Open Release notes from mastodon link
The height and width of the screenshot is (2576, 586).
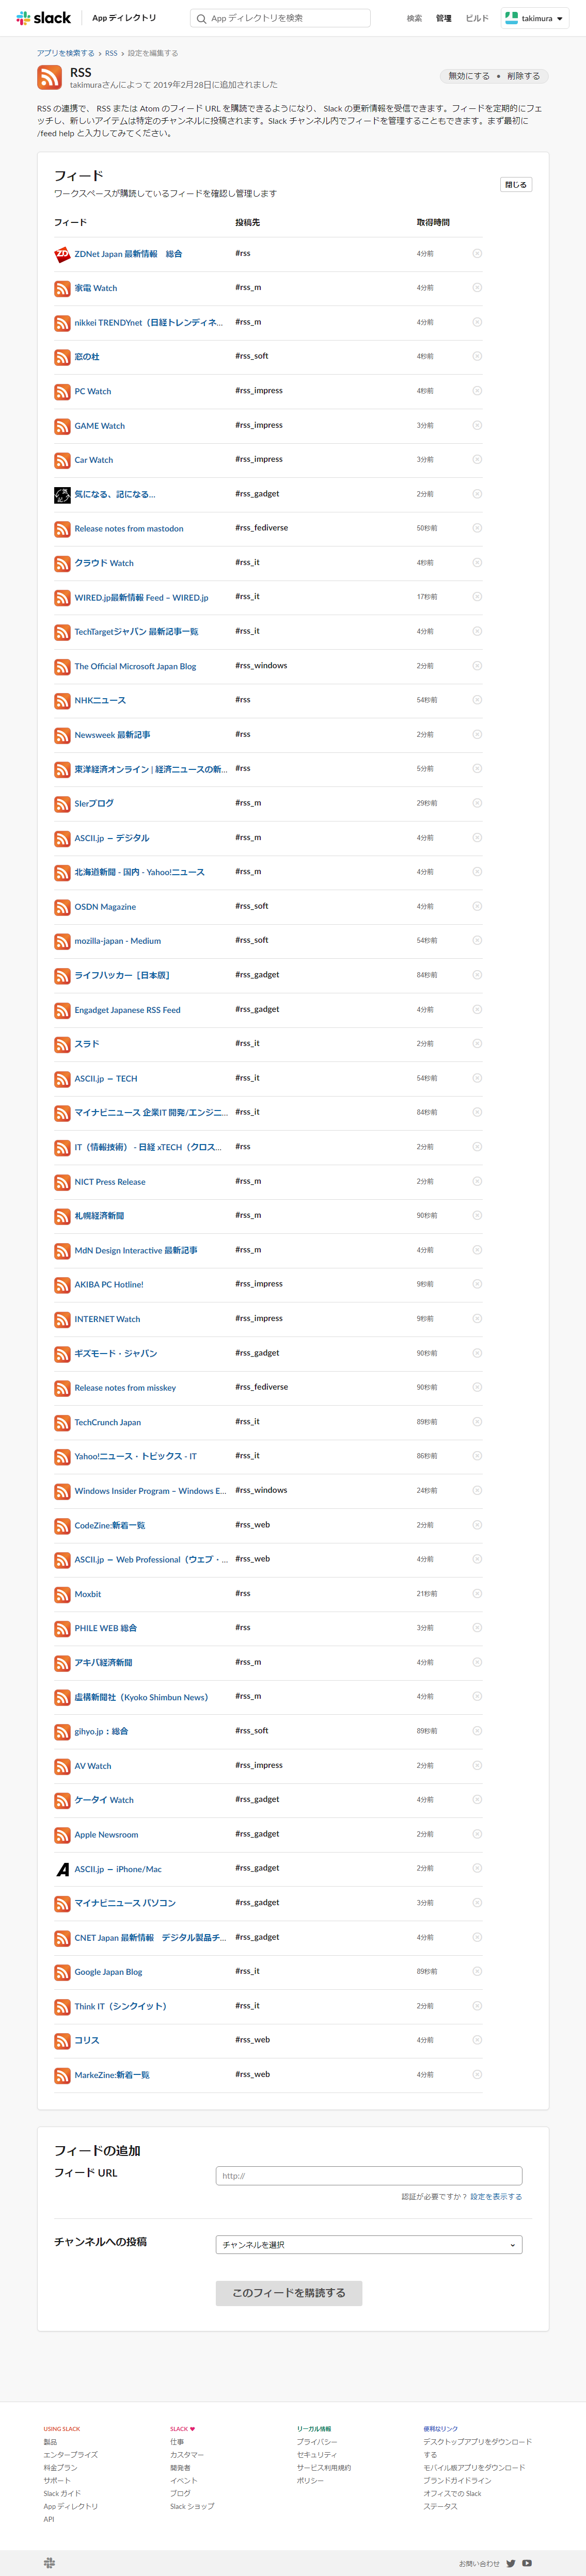click(129, 528)
